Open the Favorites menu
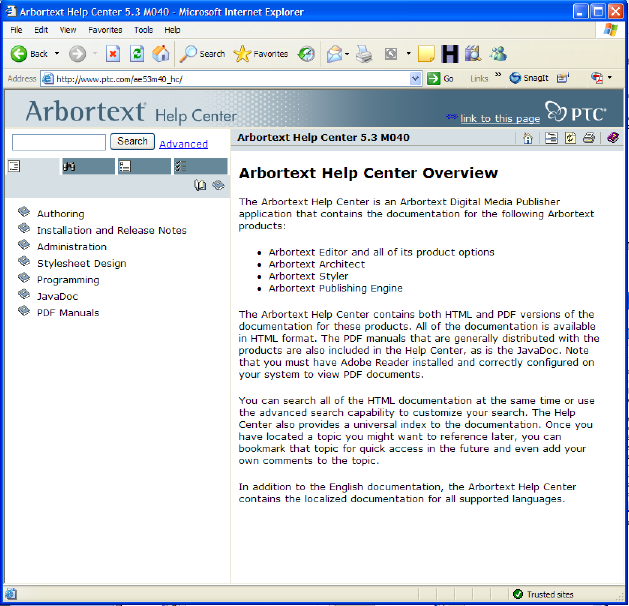Viewport: 629px width, 606px height. click(x=105, y=30)
